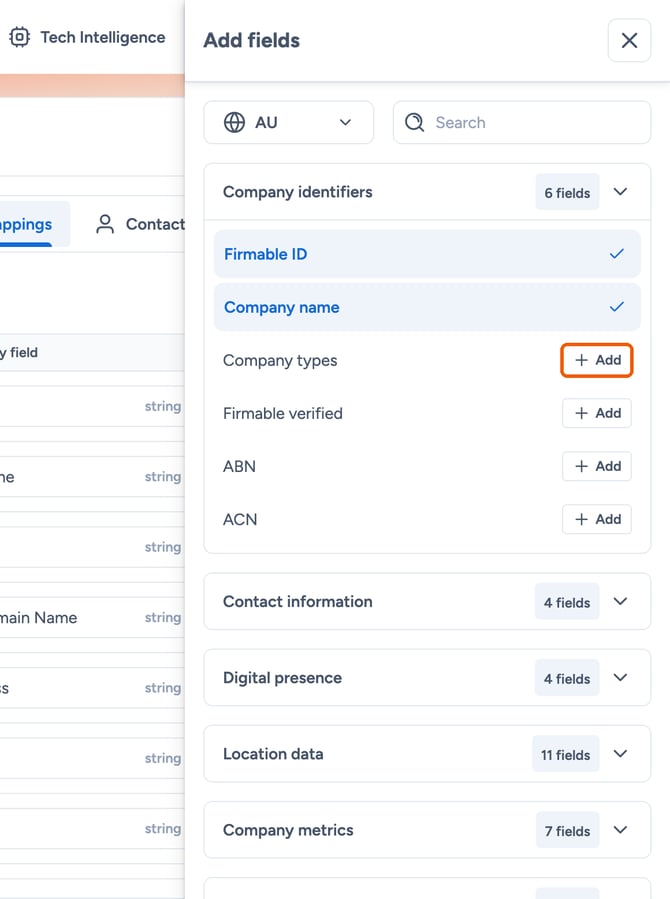670x899 pixels.
Task: Click the globe icon beside AU
Action: pos(234,122)
